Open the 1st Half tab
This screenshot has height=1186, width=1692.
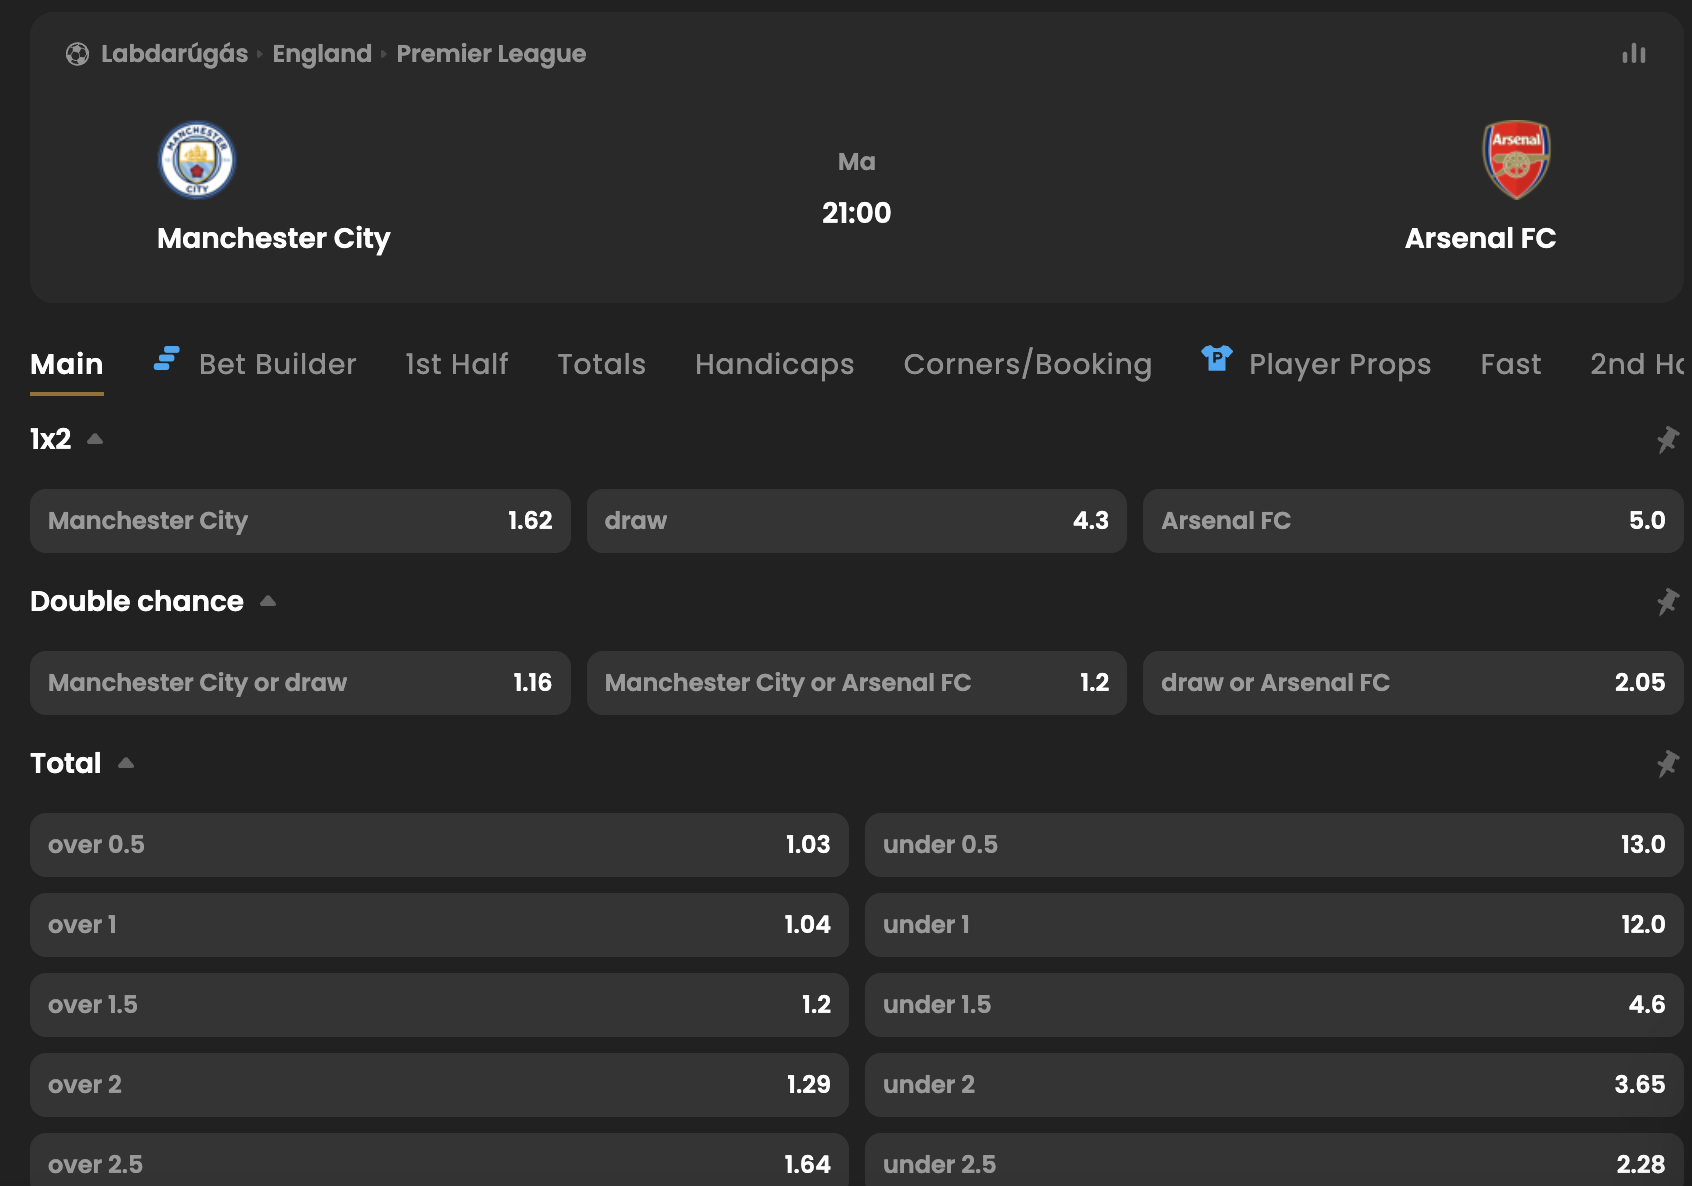457,364
